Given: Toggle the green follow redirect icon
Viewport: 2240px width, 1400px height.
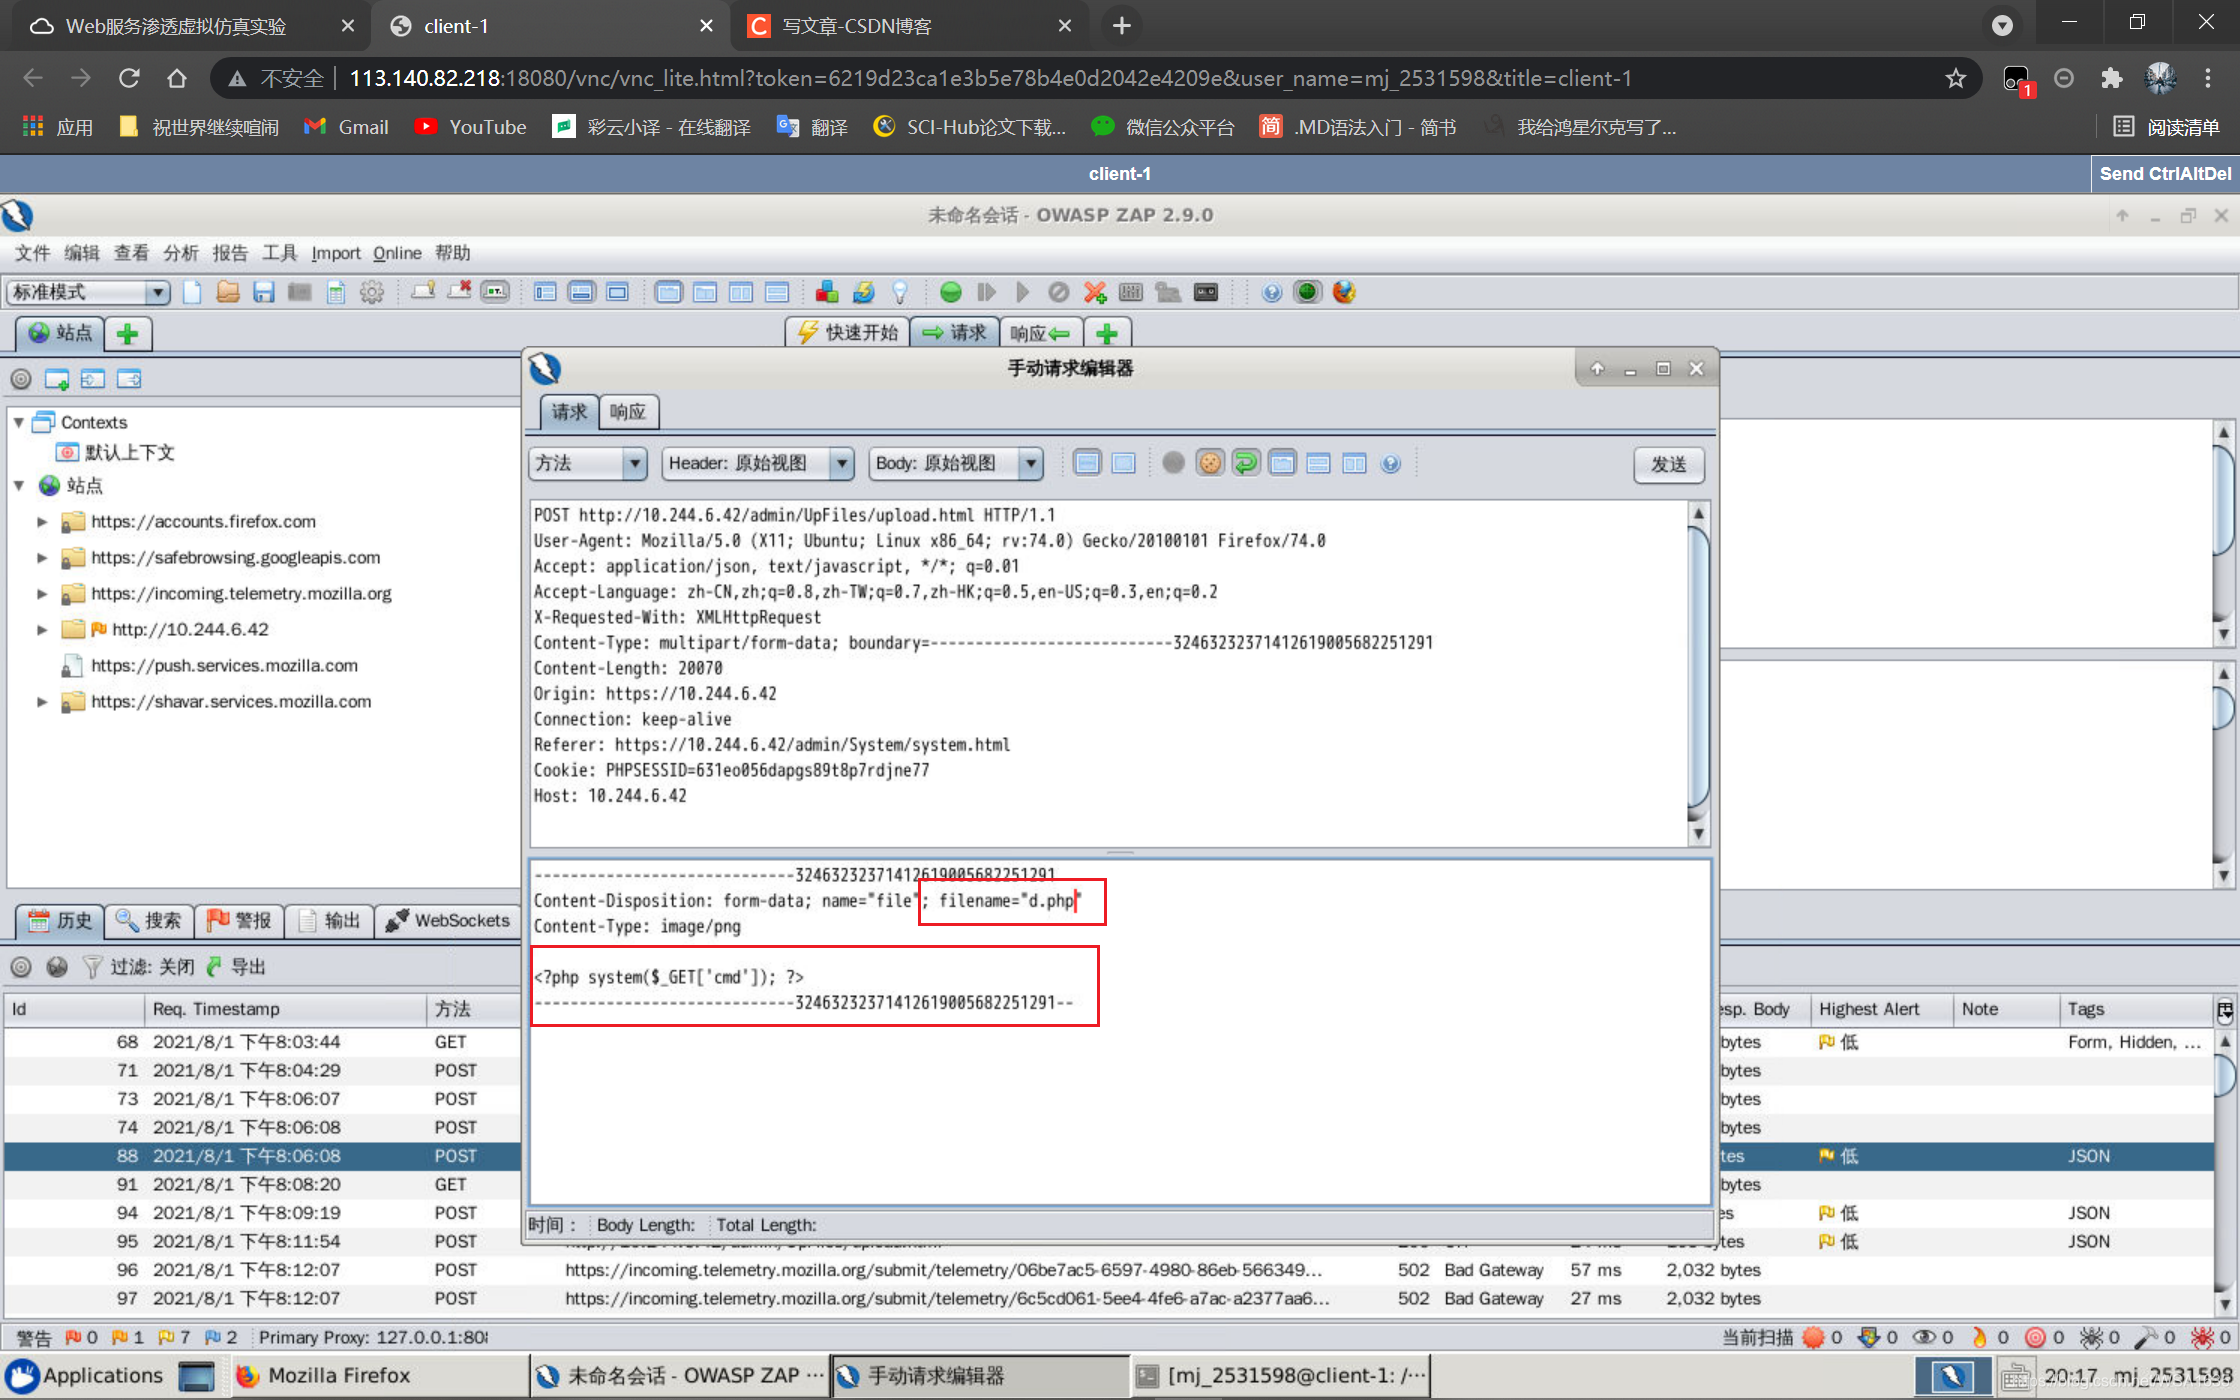Looking at the screenshot, I should [x=1246, y=463].
